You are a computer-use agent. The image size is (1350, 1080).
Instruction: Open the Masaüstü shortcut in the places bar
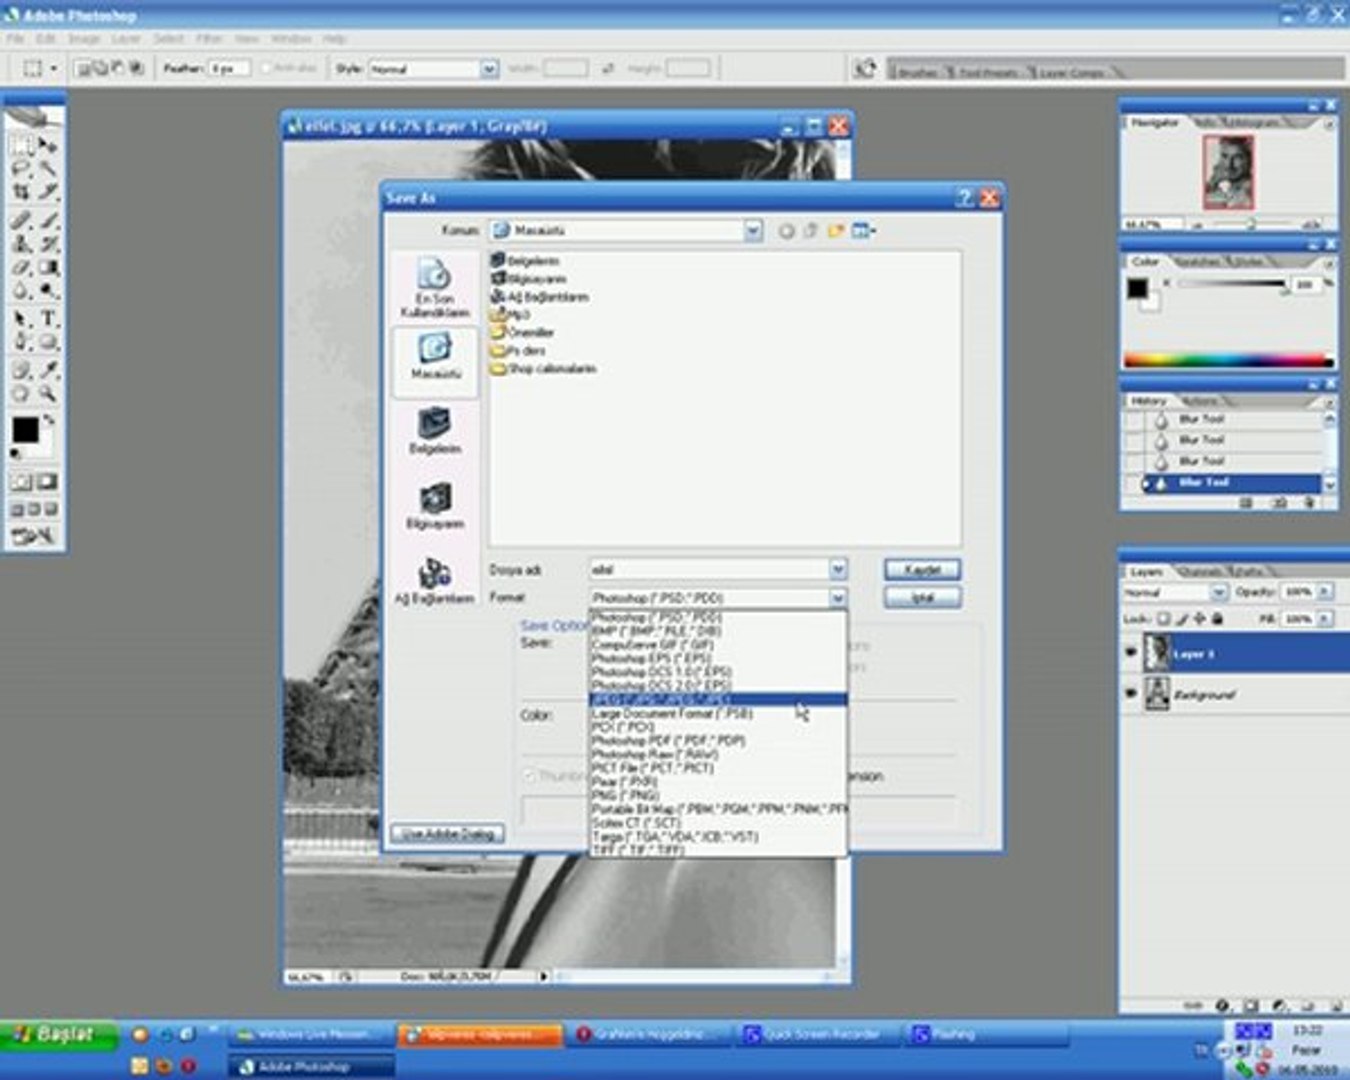click(435, 355)
